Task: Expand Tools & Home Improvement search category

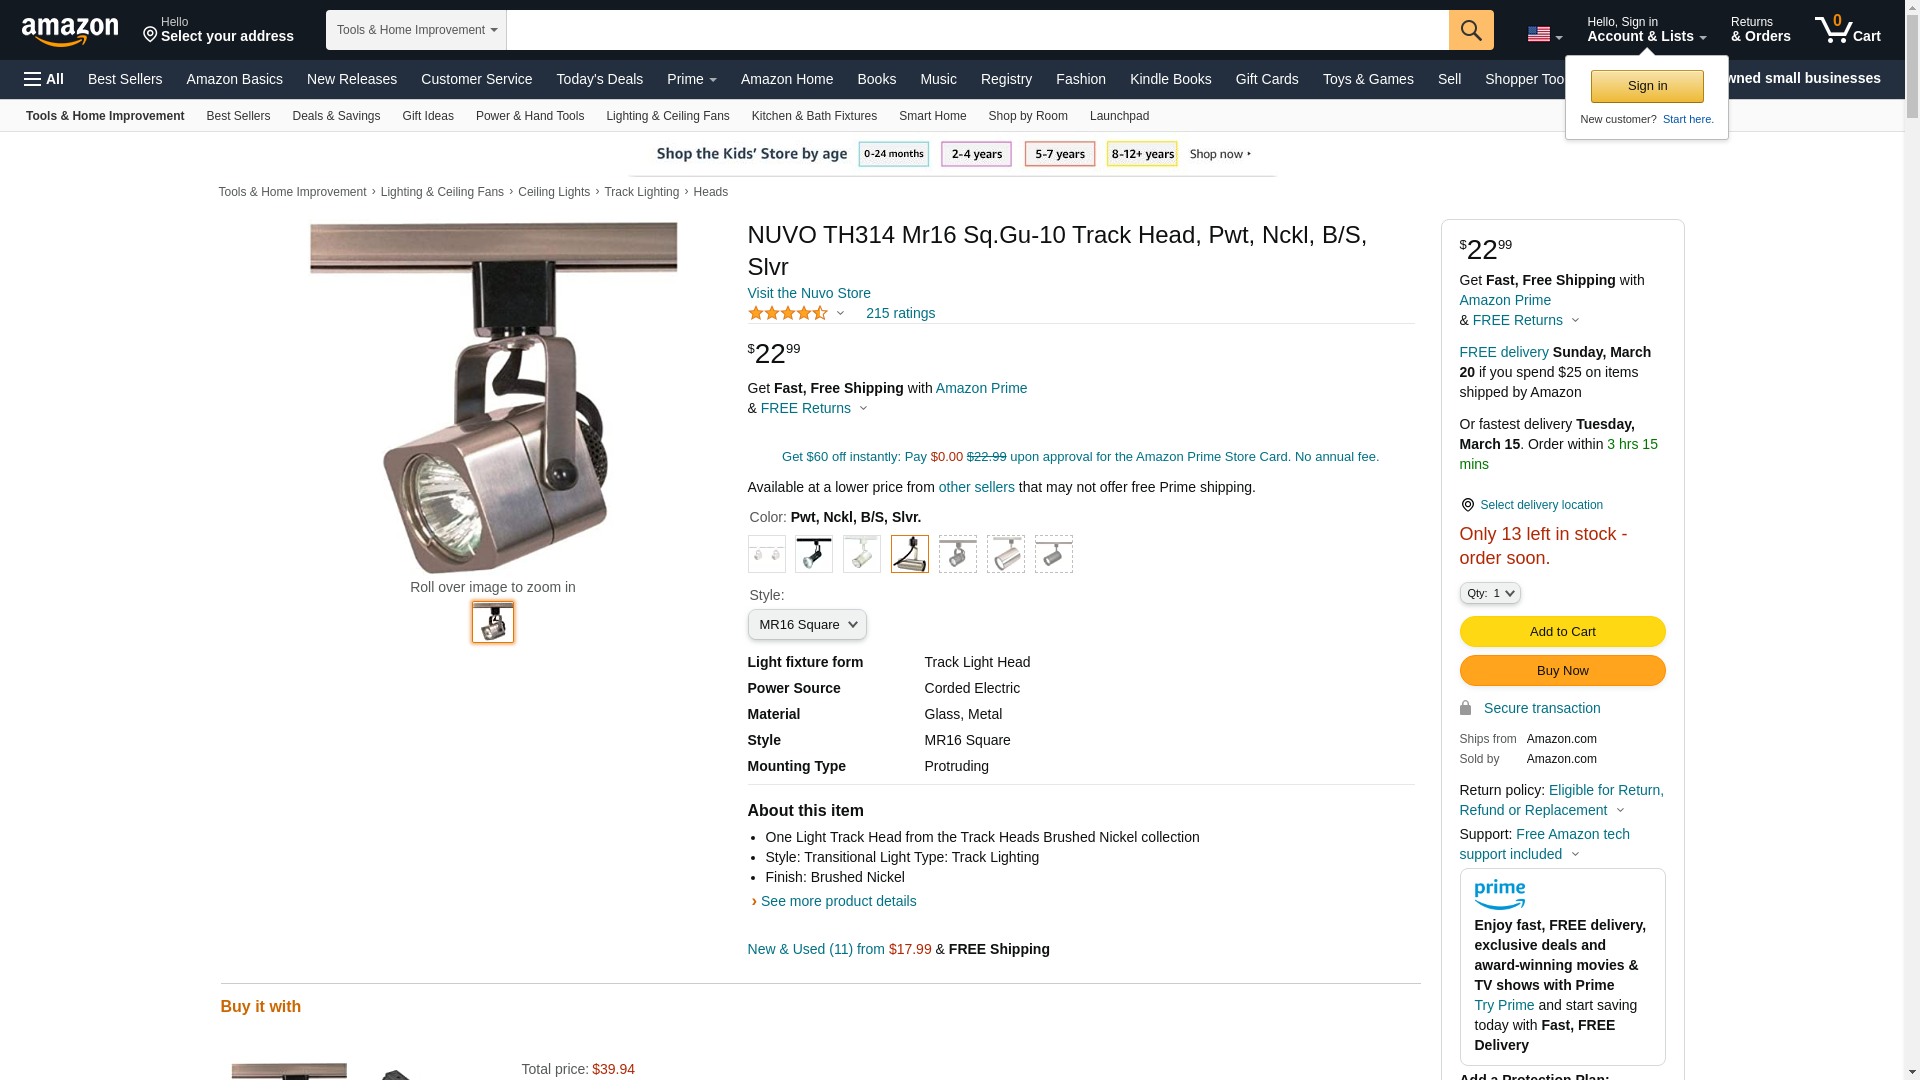Action: coord(416,30)
